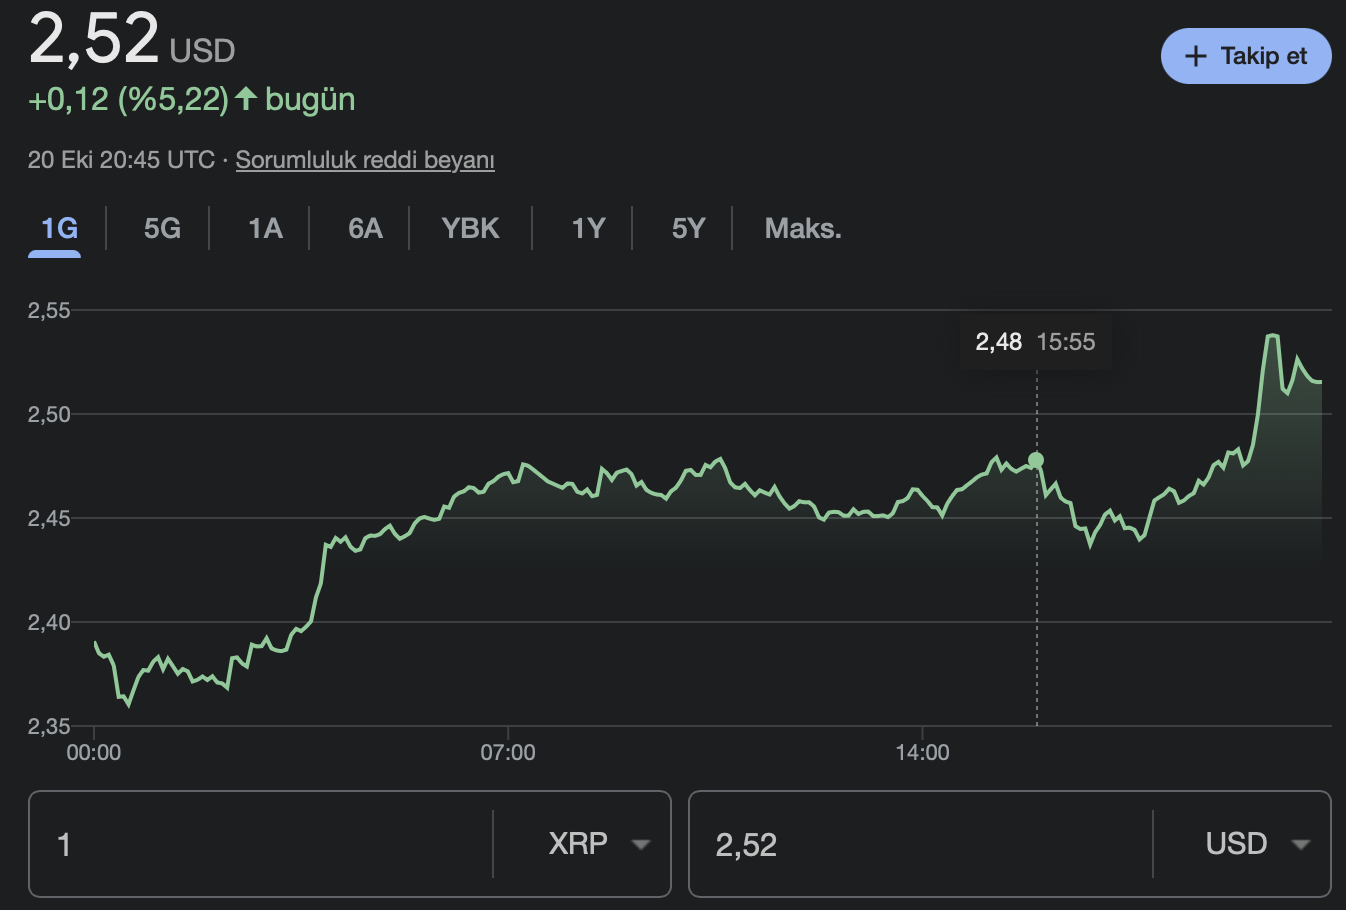Select the 1G time range tab
This screenshot has height=910, width=1346.
(59, 229)
